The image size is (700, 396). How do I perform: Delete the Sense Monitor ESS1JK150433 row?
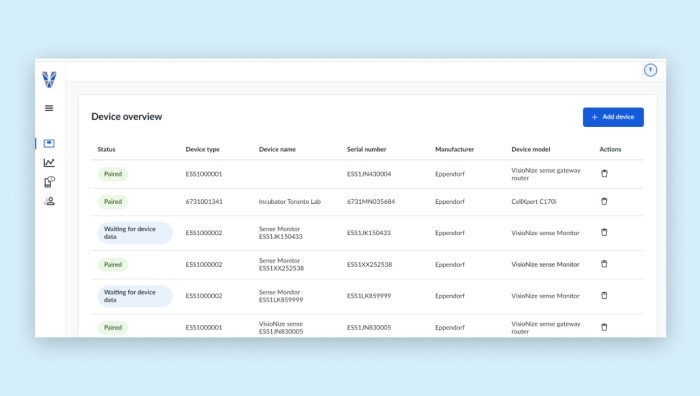(x=604, y=232)
